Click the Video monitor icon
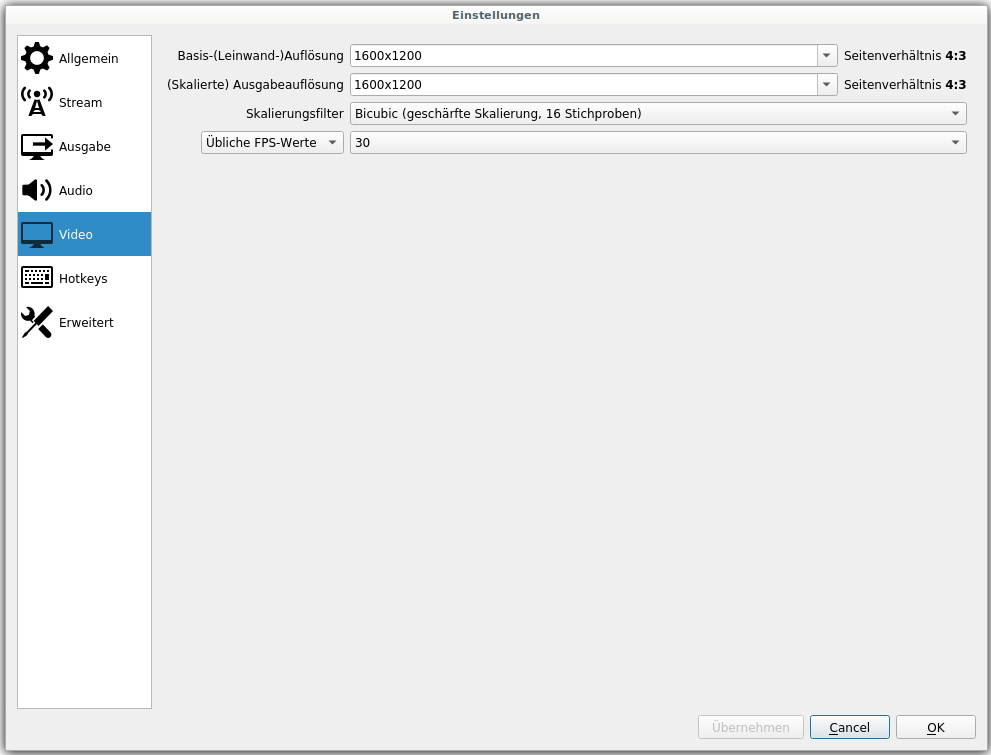This screenshot has height=755, width=991. point(37,234)
